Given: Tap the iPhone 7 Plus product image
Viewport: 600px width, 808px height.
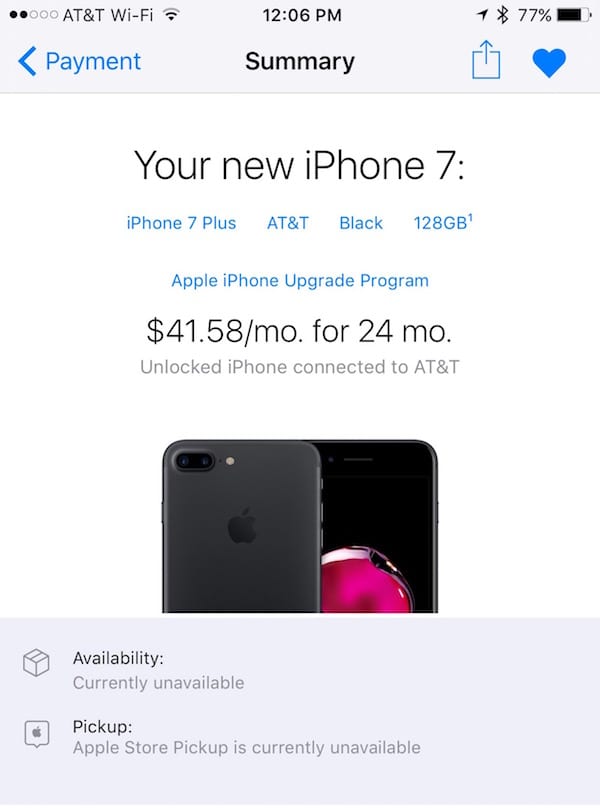Looking at the screenshot, I should point(300,526).
